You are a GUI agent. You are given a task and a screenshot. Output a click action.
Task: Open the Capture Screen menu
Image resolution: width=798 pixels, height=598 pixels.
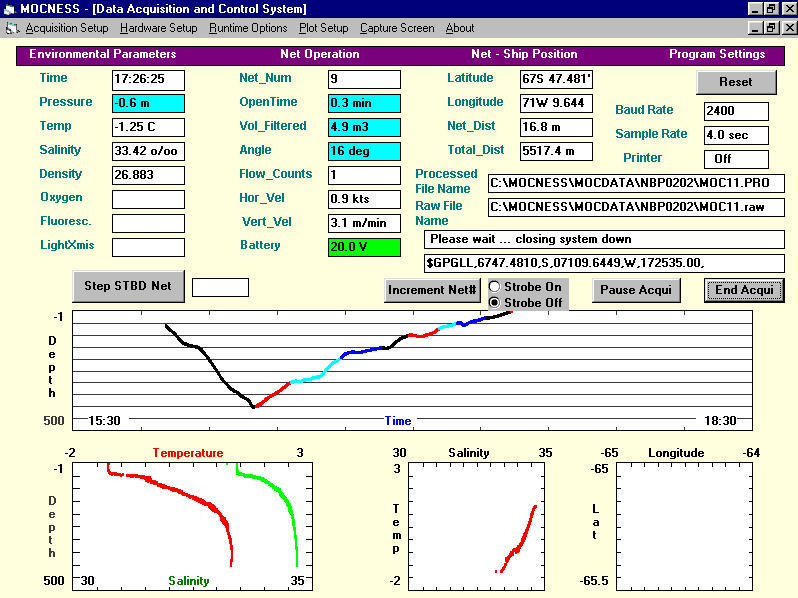(397, 28)
